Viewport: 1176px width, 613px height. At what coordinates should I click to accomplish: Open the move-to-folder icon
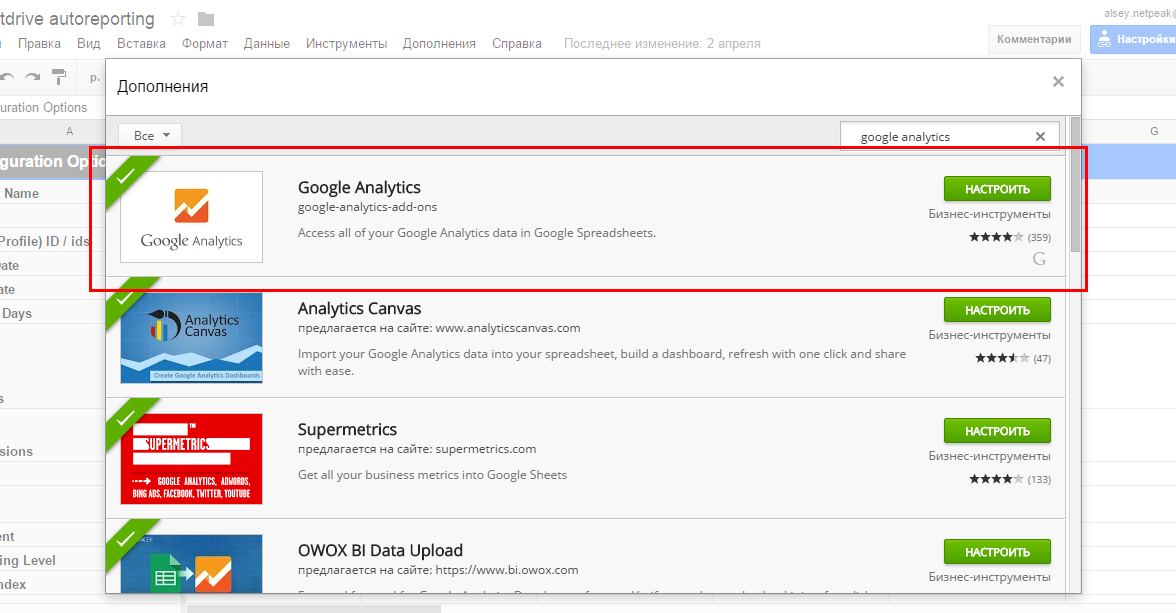[x=206, y=19]
